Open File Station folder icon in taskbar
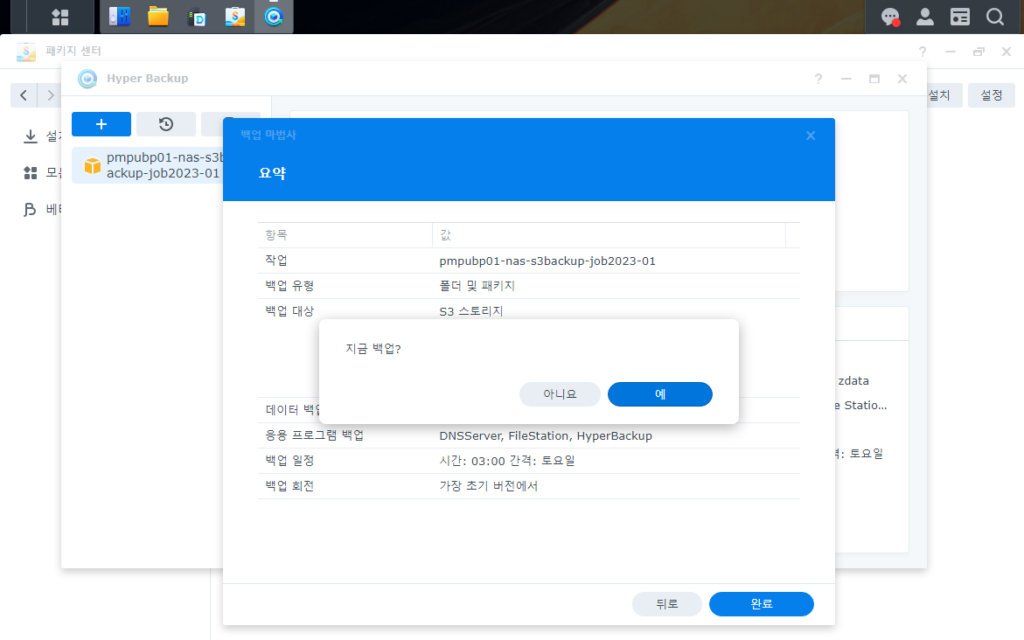Viewport: 1024px width, 640px height. coord(158,16)
